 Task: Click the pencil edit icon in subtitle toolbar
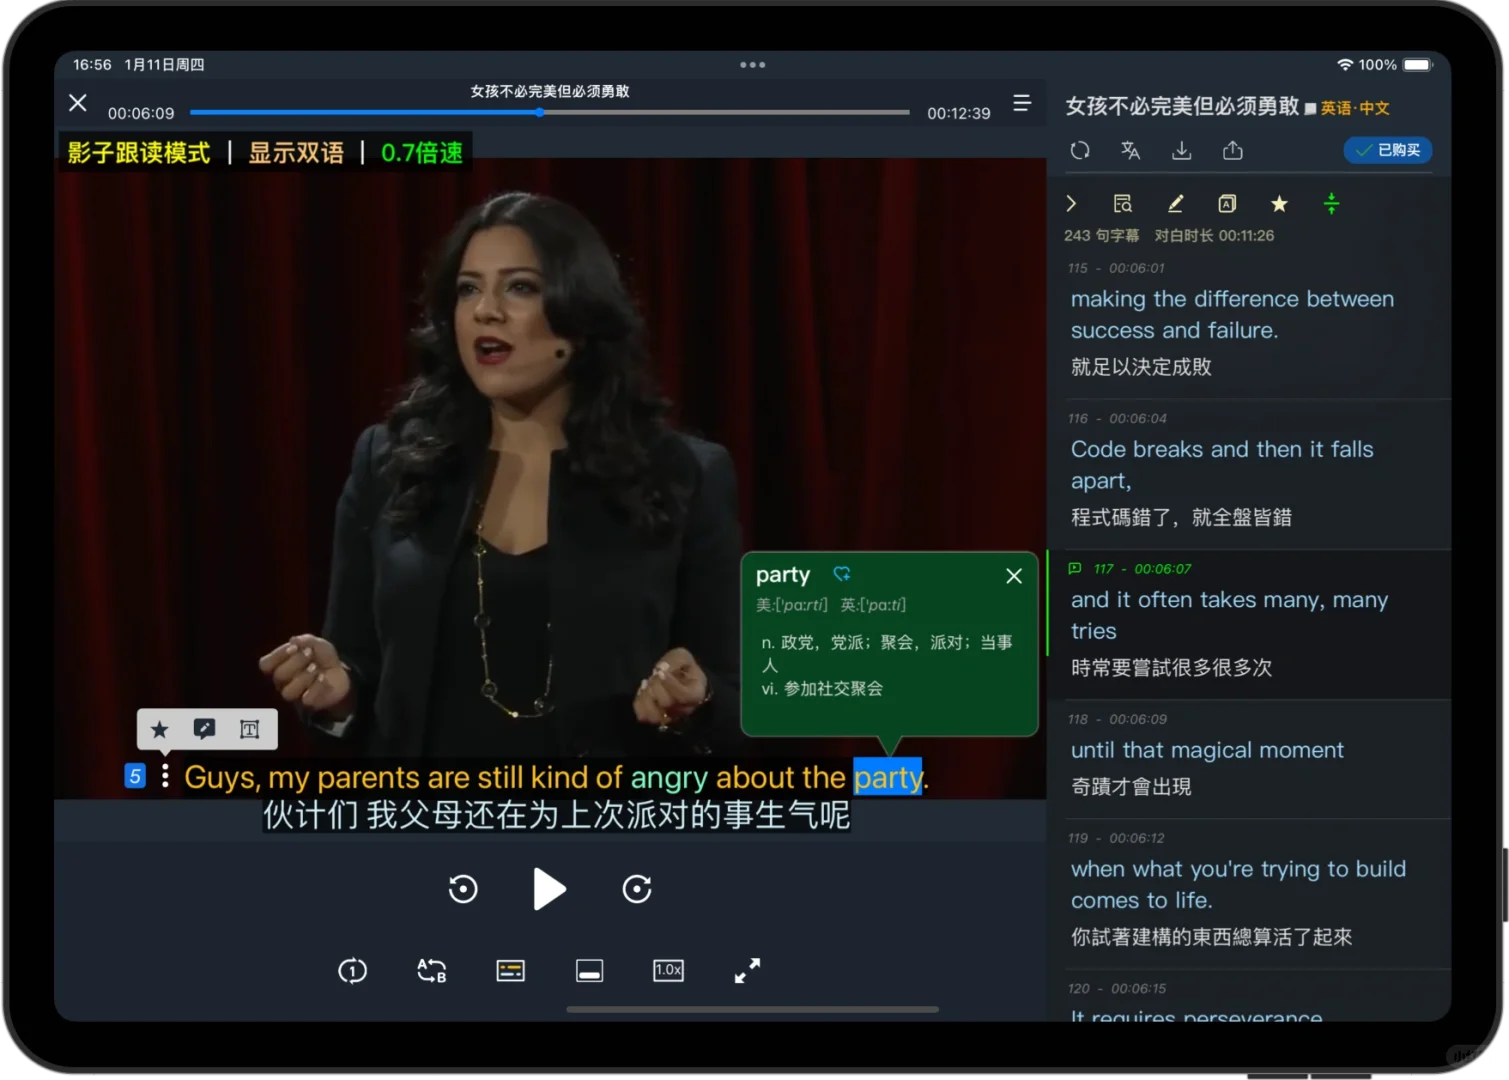[x=1175, y=204]
